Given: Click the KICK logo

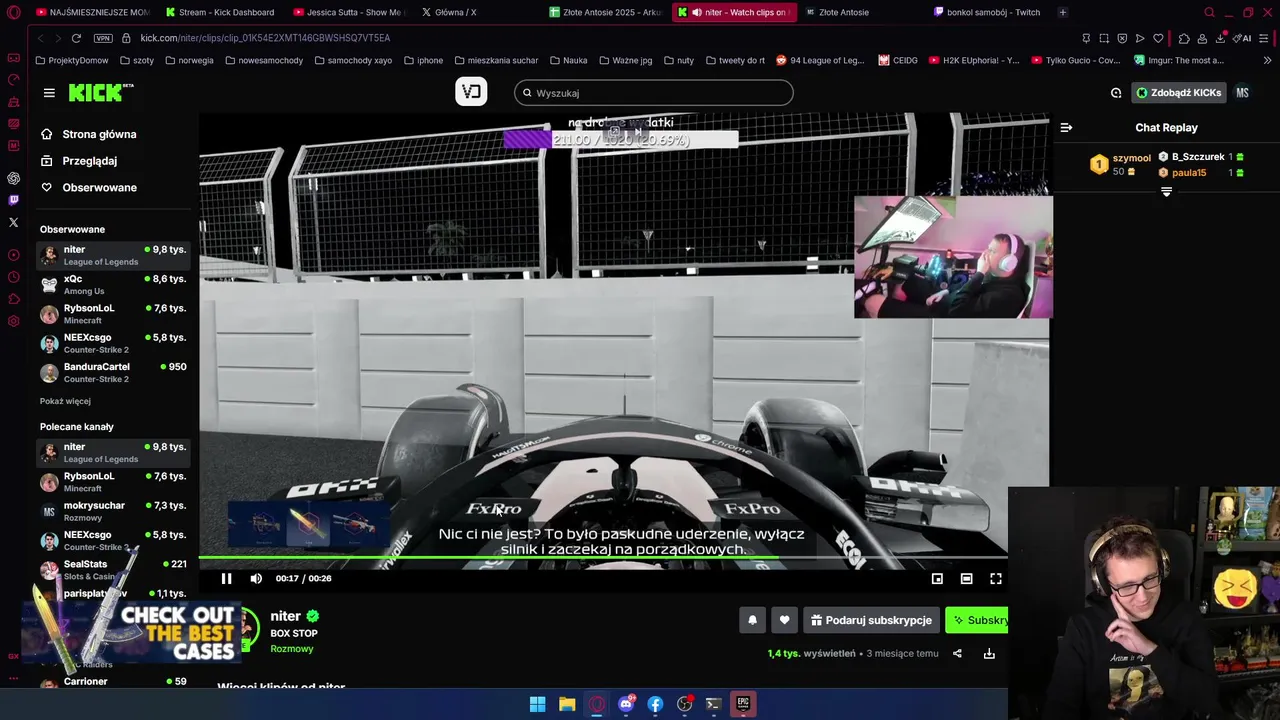Looking at the screenshot, I should tap(101, 92).
